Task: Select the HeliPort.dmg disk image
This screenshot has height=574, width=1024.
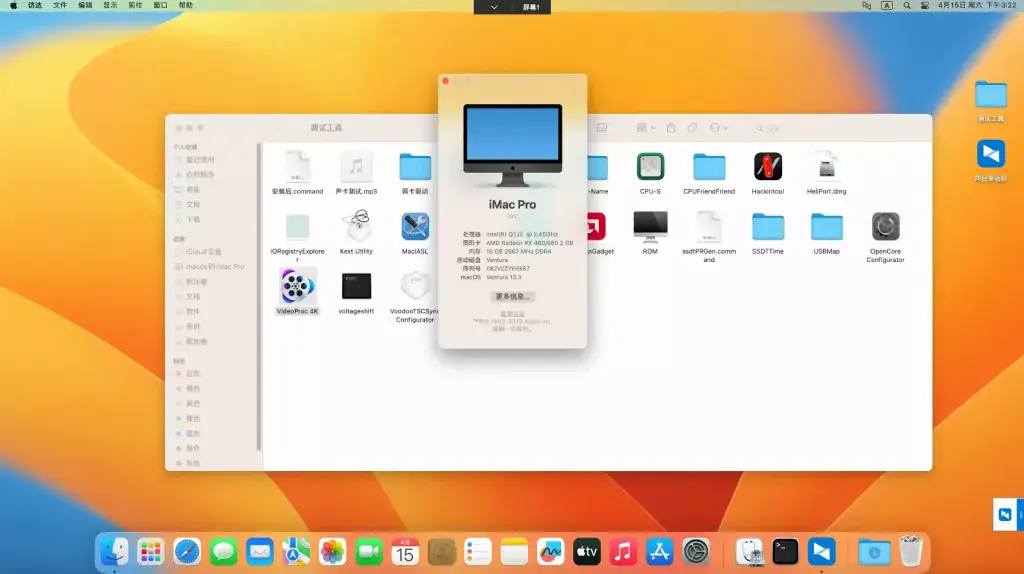Action: pyautogui.click(x=826, y=167)
